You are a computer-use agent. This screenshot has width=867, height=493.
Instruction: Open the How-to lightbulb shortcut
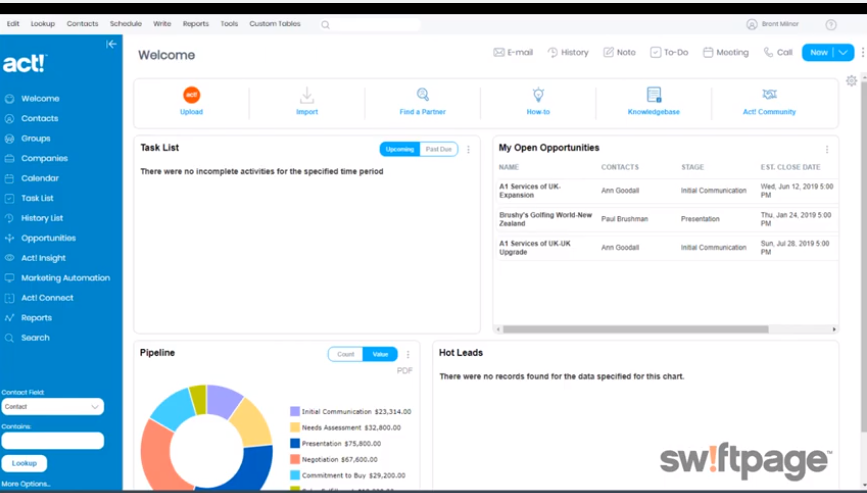click(538, 101)
